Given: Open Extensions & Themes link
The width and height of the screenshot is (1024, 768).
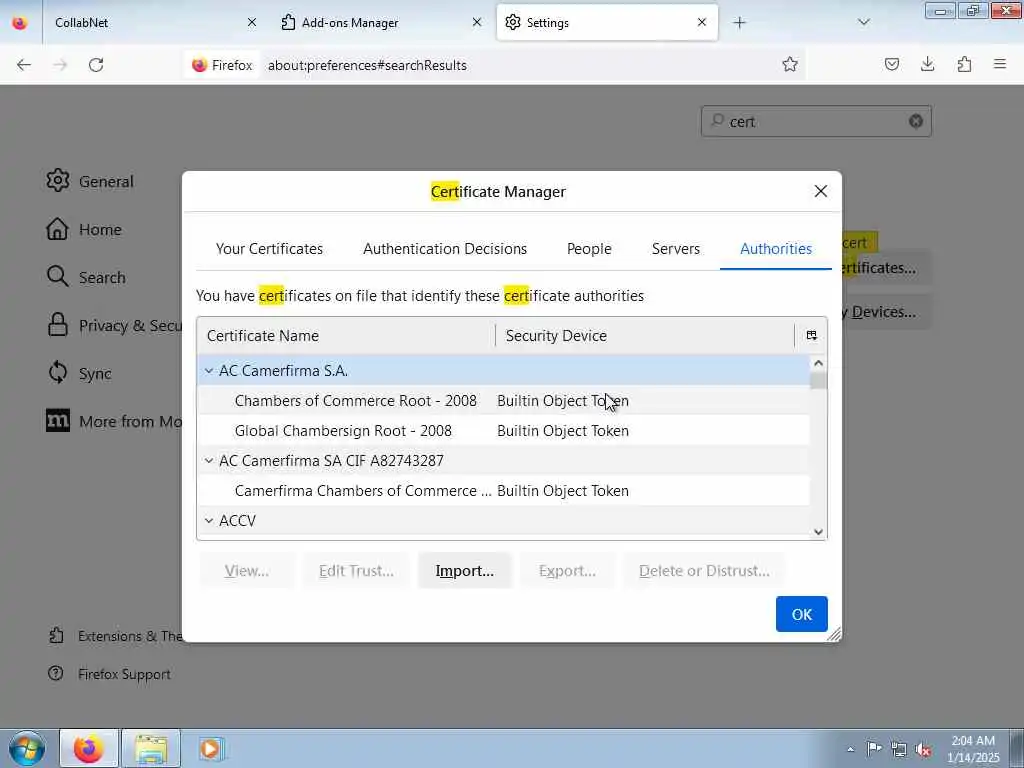Looking at the screenshot, I should coord(116,636).
